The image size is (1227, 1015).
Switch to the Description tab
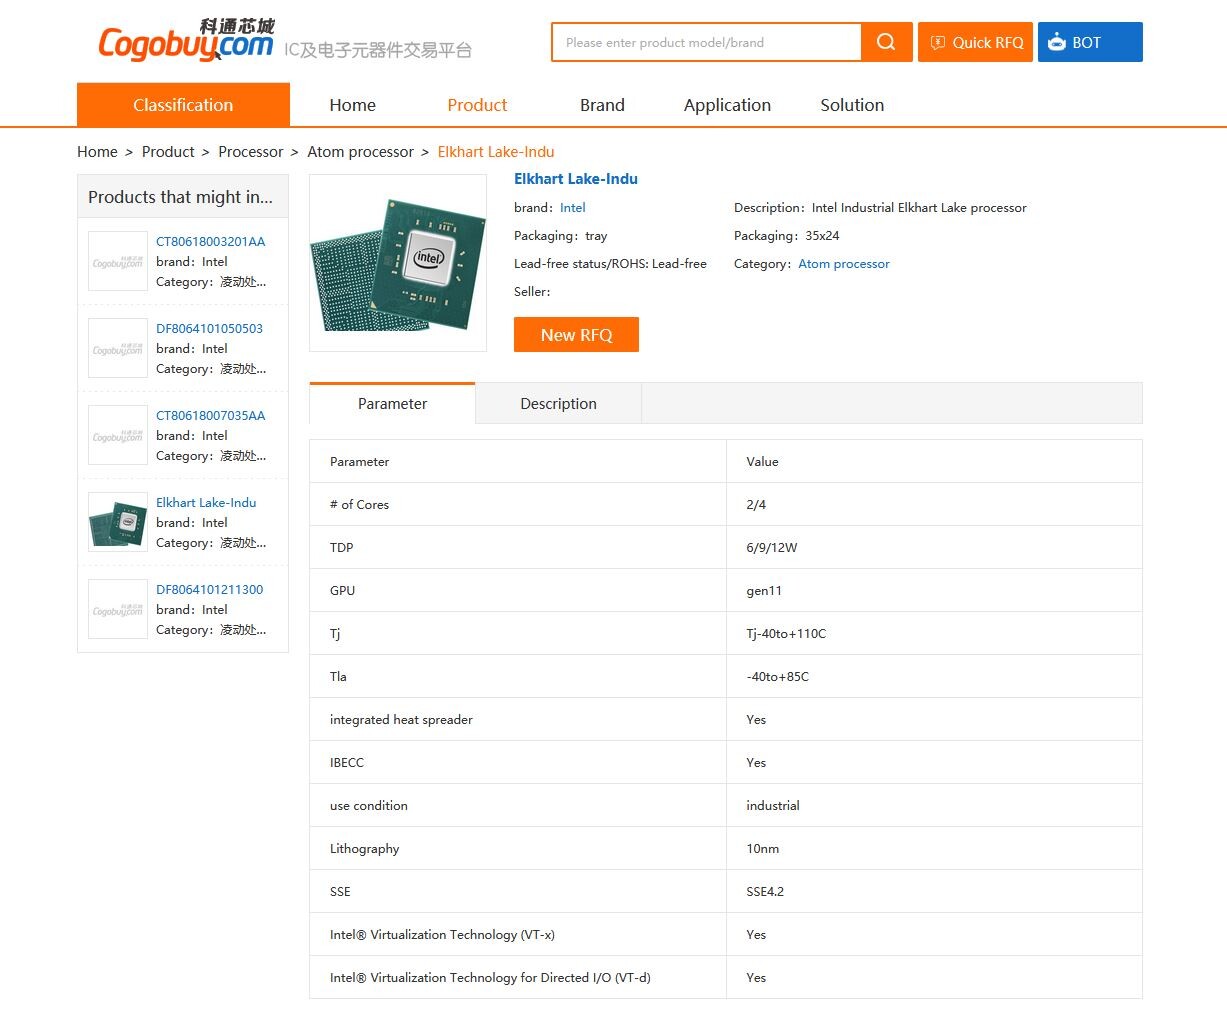(558, 404)
